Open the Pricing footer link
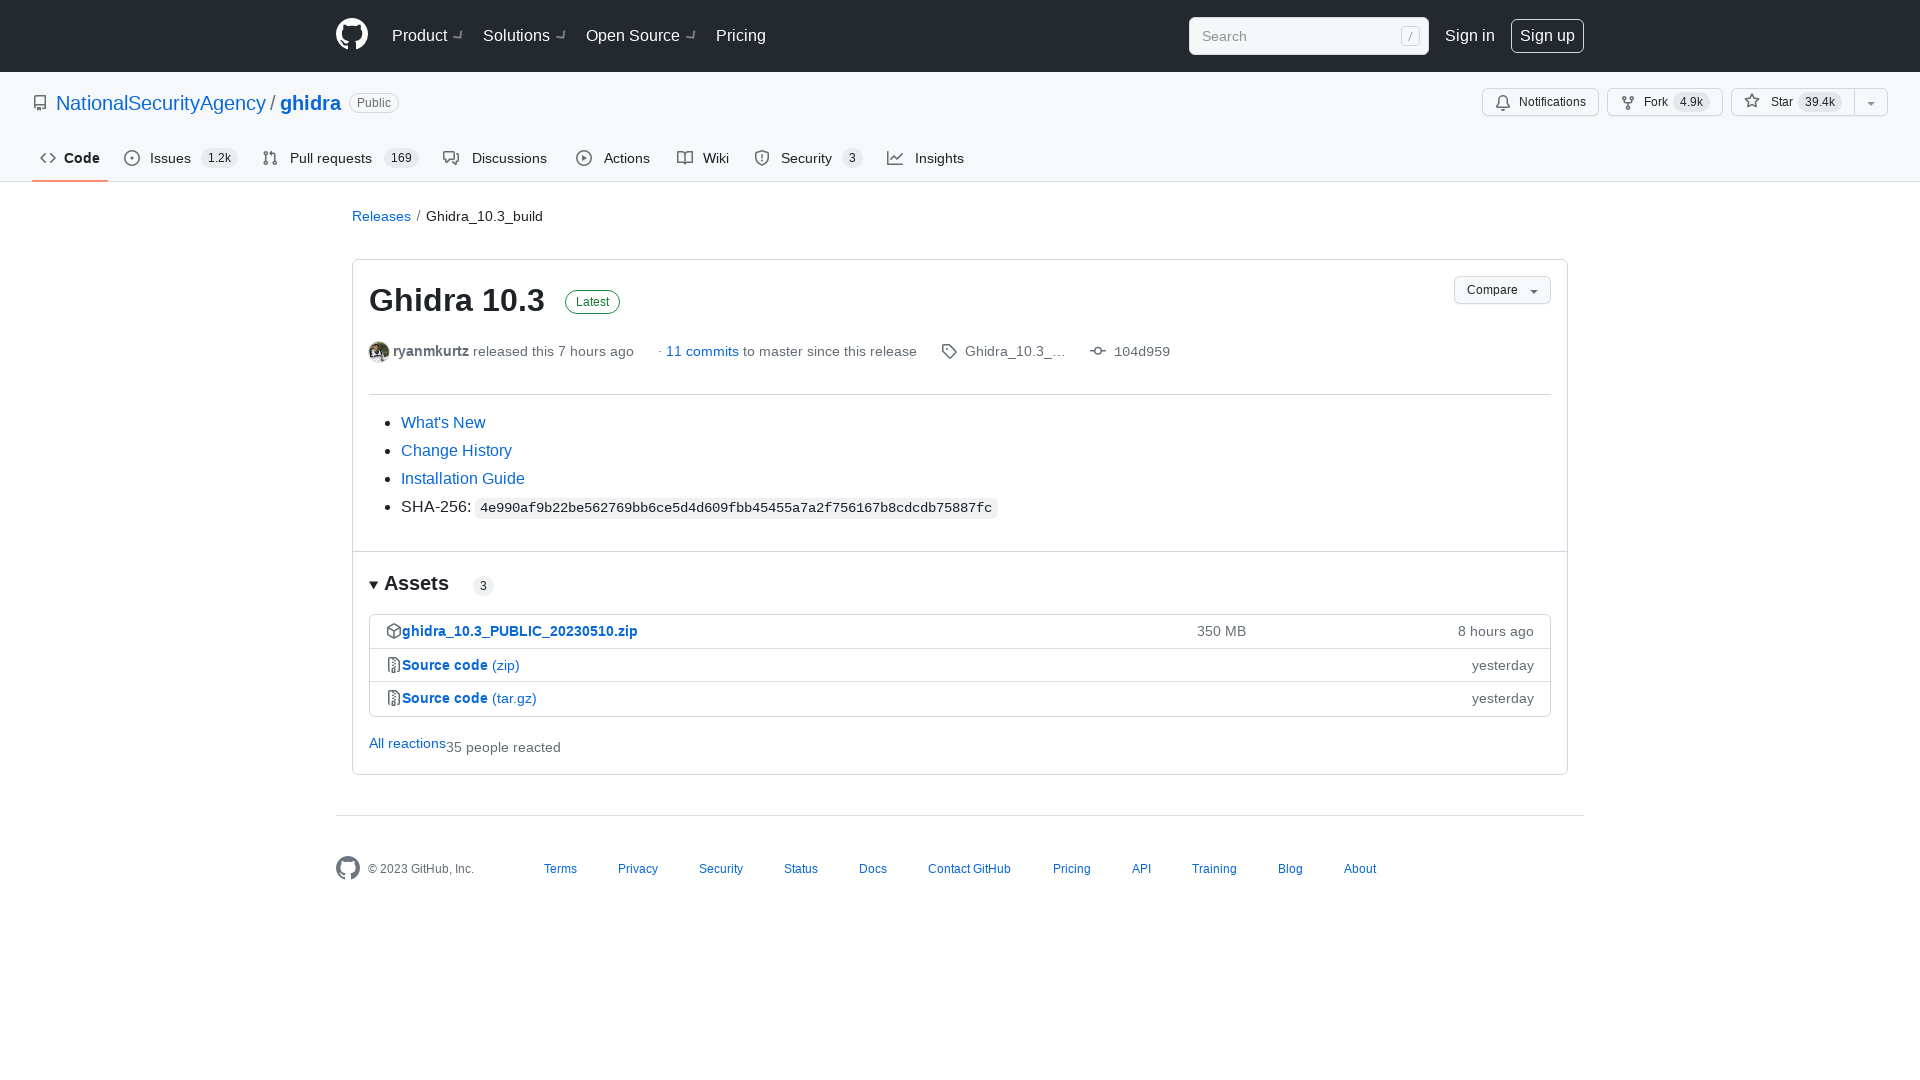Image resolution: width=1920 pixels, height=1080 pixels. (1071, 869)
